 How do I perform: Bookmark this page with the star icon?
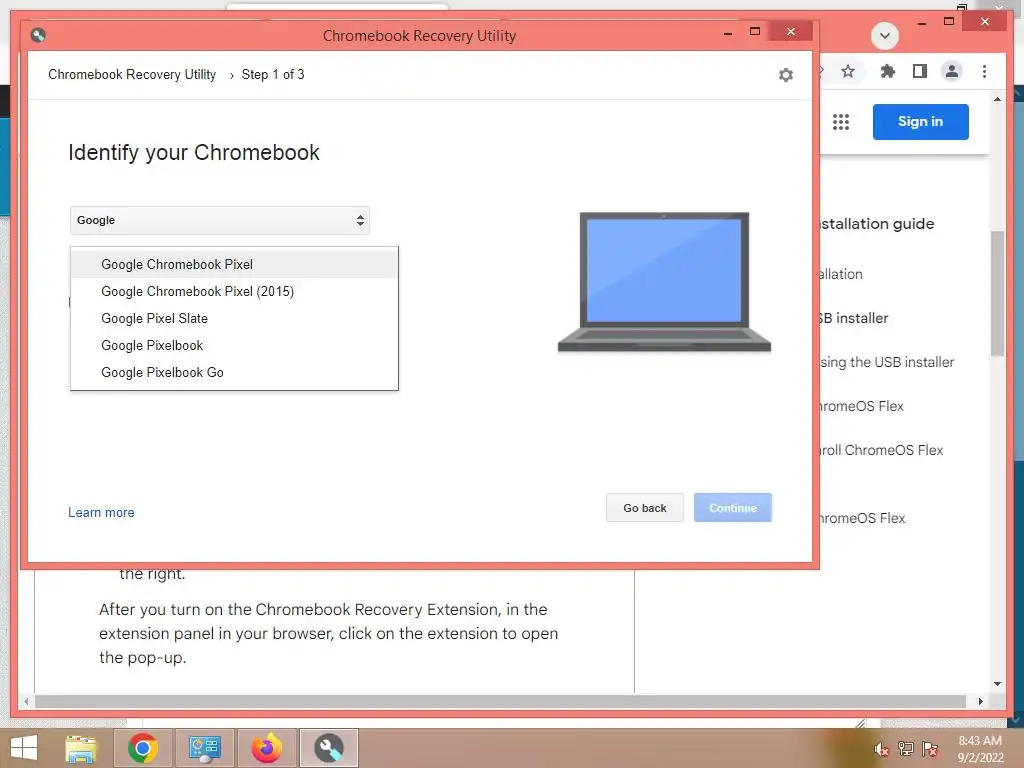(x=848, y=71)
